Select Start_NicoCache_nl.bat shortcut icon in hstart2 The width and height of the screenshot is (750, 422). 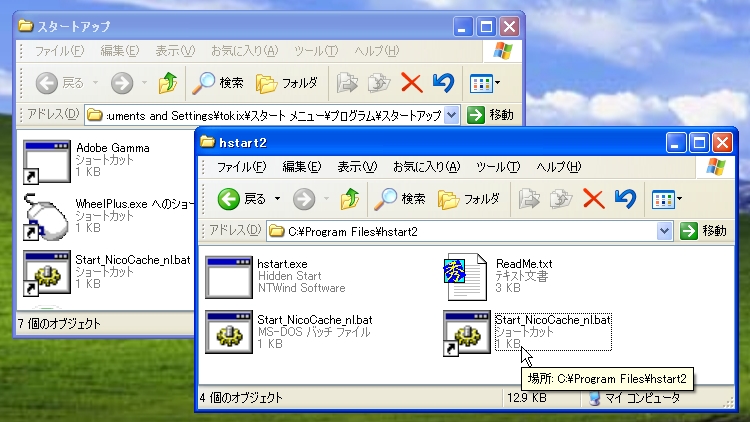[467, 333]
